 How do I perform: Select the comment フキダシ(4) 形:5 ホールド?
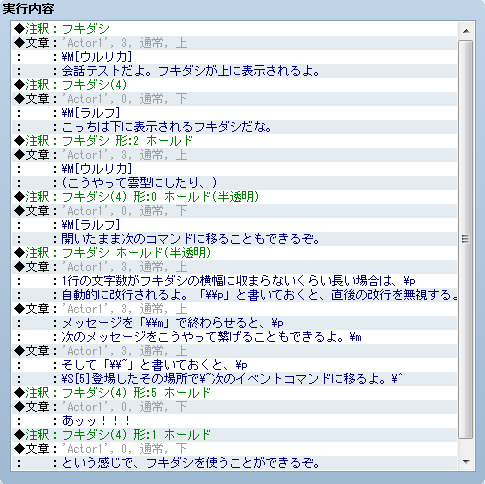click(x=234, y=393)
